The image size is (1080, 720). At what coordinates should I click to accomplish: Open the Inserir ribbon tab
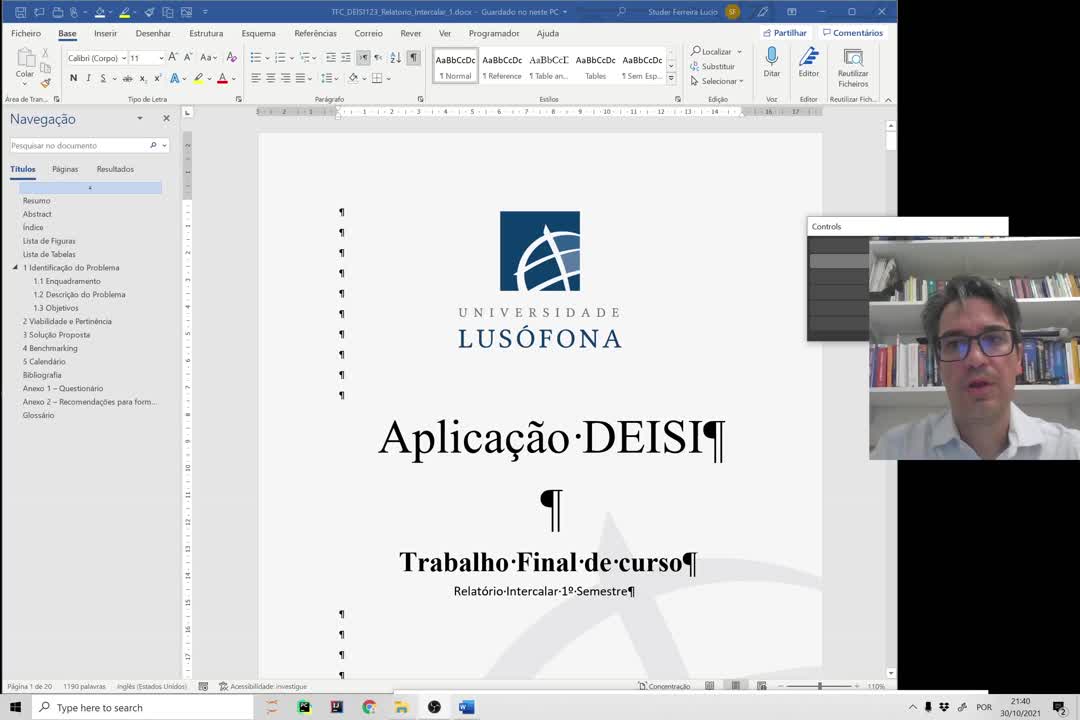click(105, 33)
